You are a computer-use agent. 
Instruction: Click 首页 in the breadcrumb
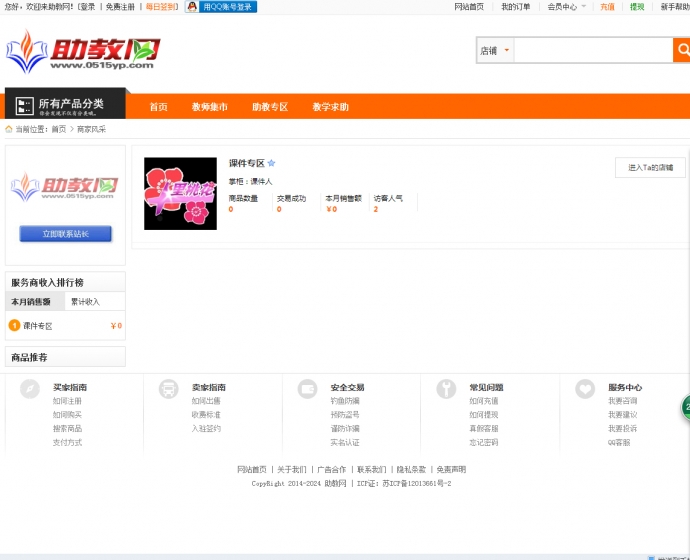[59, 129]
